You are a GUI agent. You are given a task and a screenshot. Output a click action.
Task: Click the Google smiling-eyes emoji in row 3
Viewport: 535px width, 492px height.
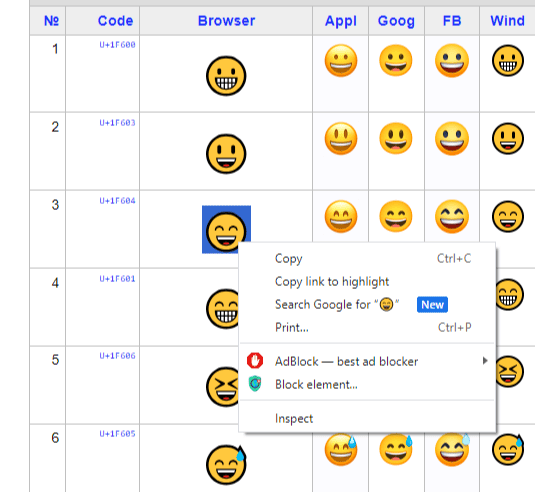click(396, 217)
